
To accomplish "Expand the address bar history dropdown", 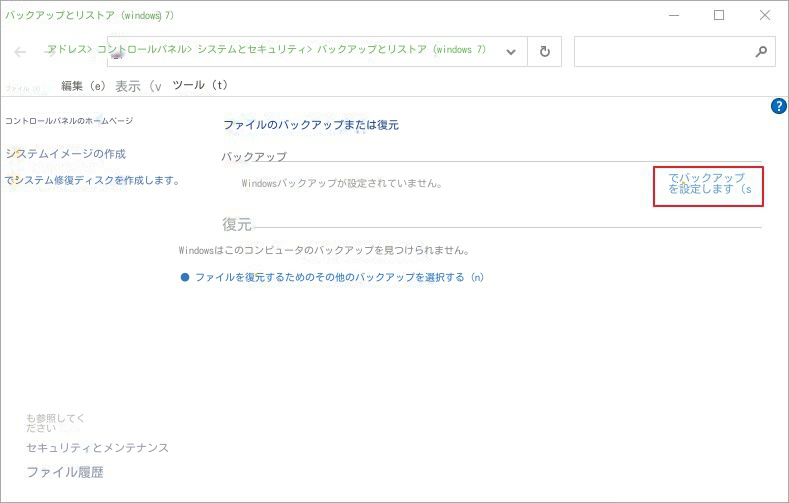I will coord(511,52).
